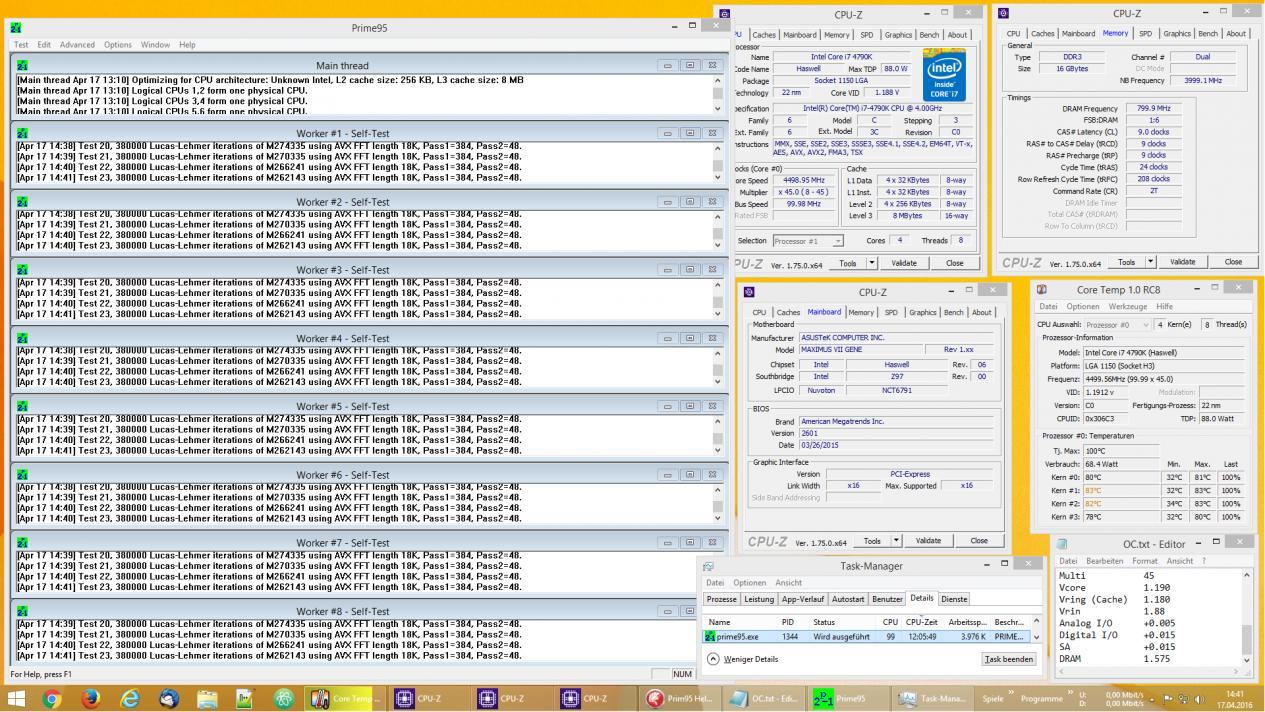The image size is (1265, 712).
Task: Click Tools button in CPU-Z Memory window
Action: pos(1126,262)
